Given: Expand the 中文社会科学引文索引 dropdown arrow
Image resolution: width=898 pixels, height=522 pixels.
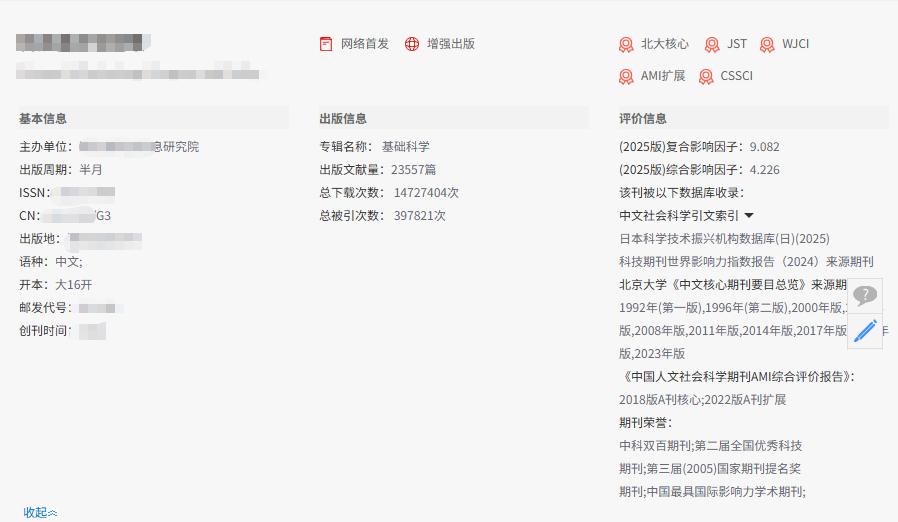Looking at the screenshot, I should (749, 216).
